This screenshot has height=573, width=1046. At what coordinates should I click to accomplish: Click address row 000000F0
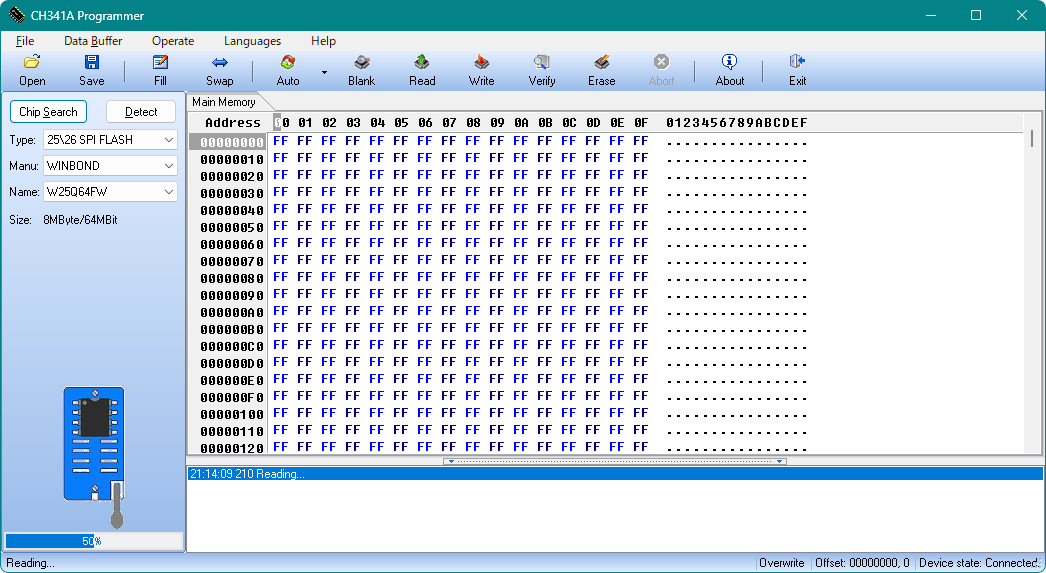pyautogui.click(x=231, y=397)
